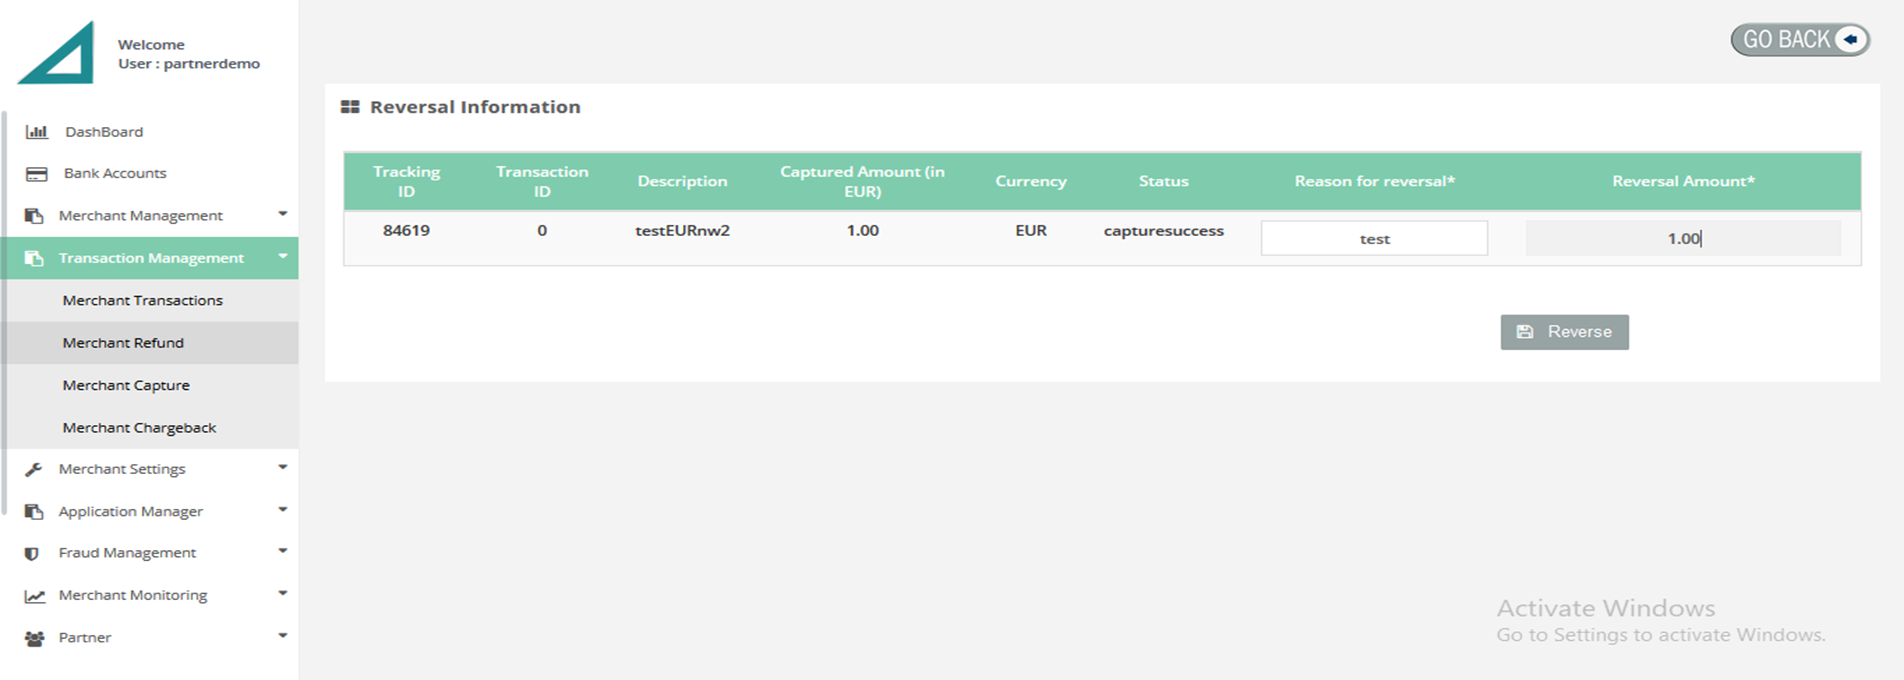Click the Reason for reversal text field
The width and height of the screenshot is (1904, 680).
[x=1374, y=238]
